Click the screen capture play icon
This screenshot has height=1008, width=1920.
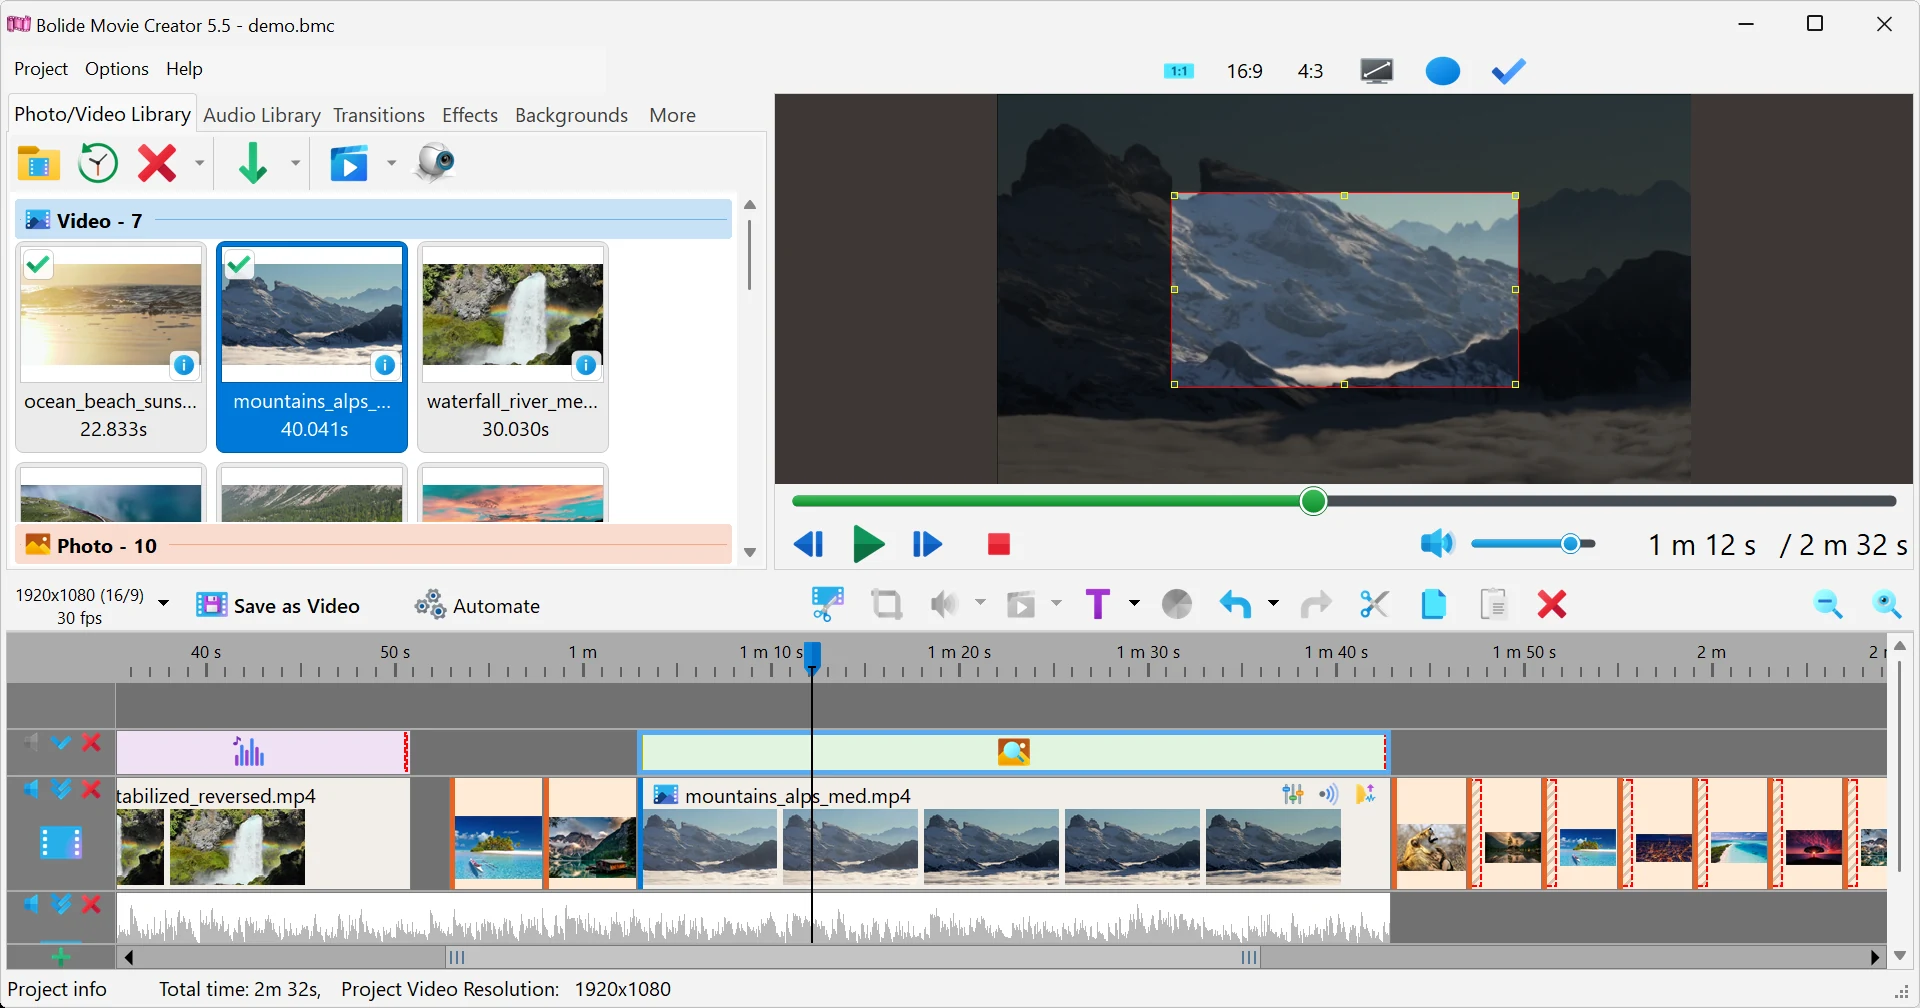pos(350,163)
